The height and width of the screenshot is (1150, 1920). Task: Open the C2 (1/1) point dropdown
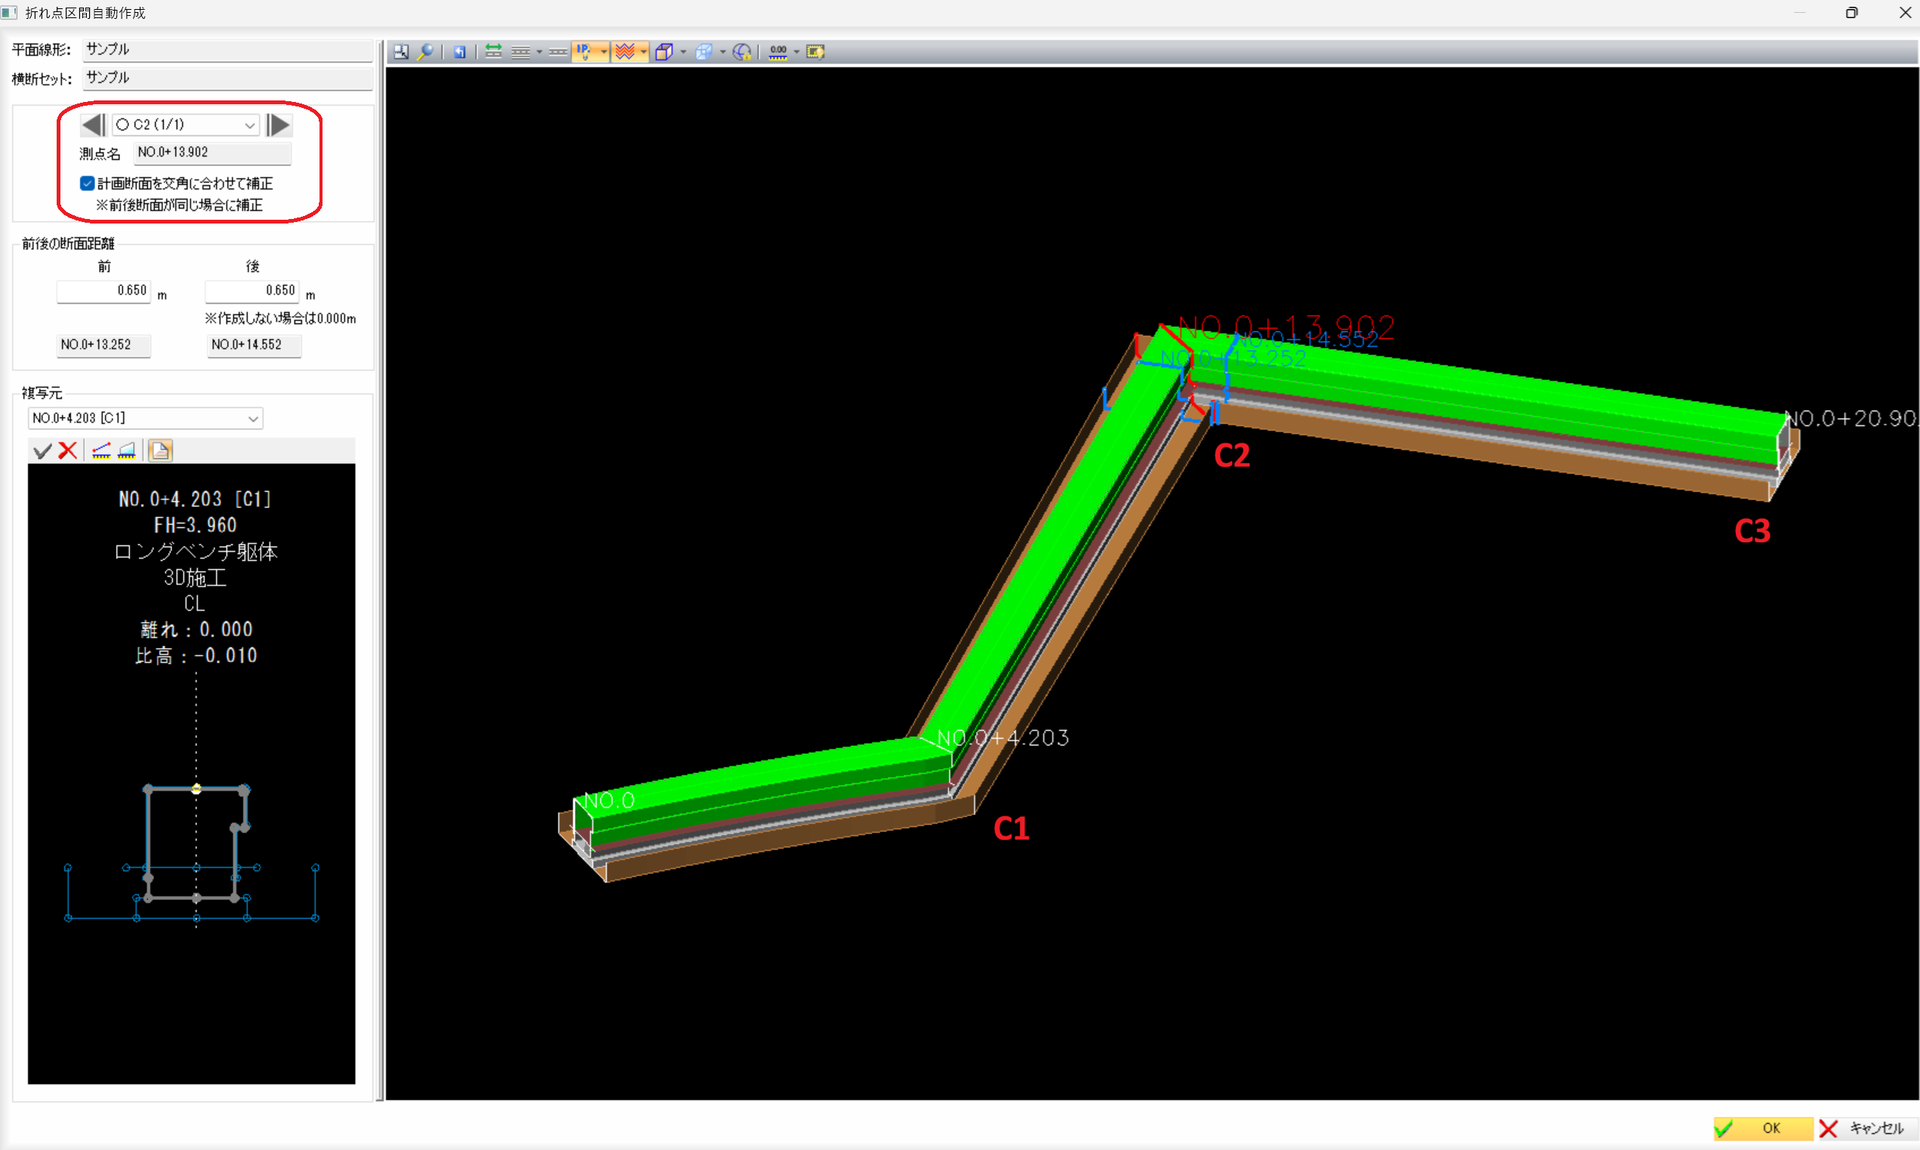pos(185,125)
